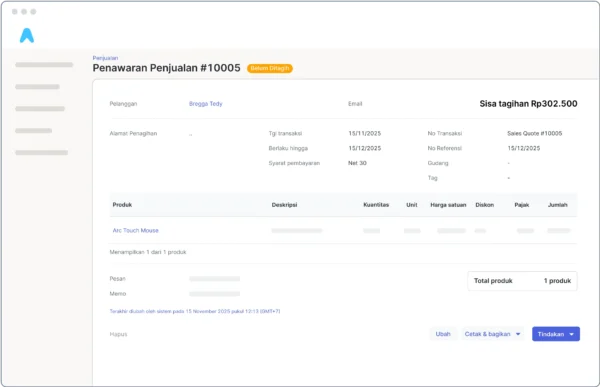Click the arrow on Tindakan button
600x387 pixels.
point(572,335)
